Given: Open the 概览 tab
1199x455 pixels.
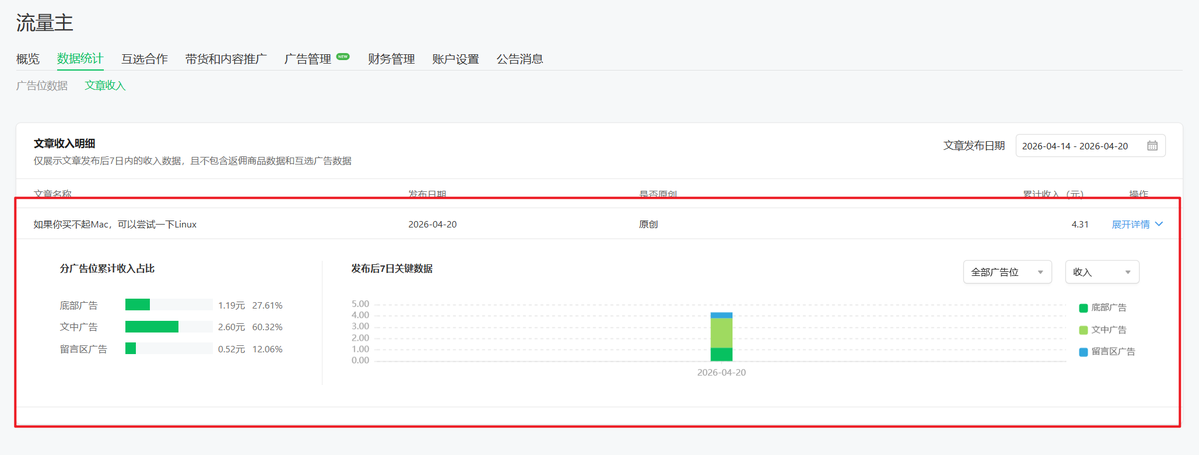Looking at the screenshot, I should point(28,59).
